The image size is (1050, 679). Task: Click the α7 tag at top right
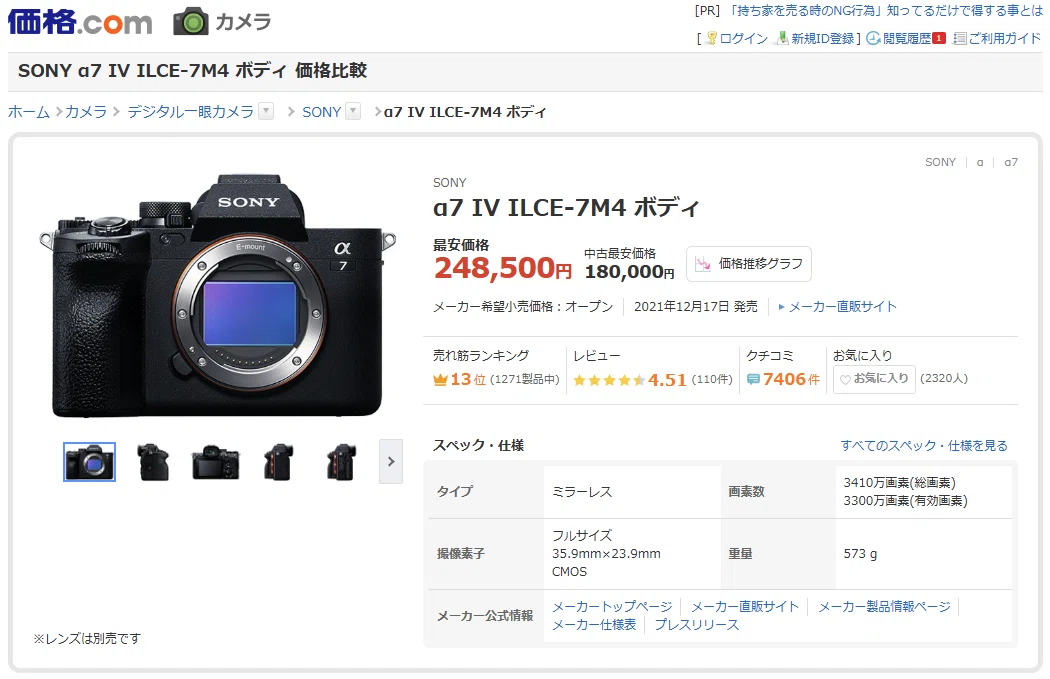pyautogui.click(x=1011, y=162)
